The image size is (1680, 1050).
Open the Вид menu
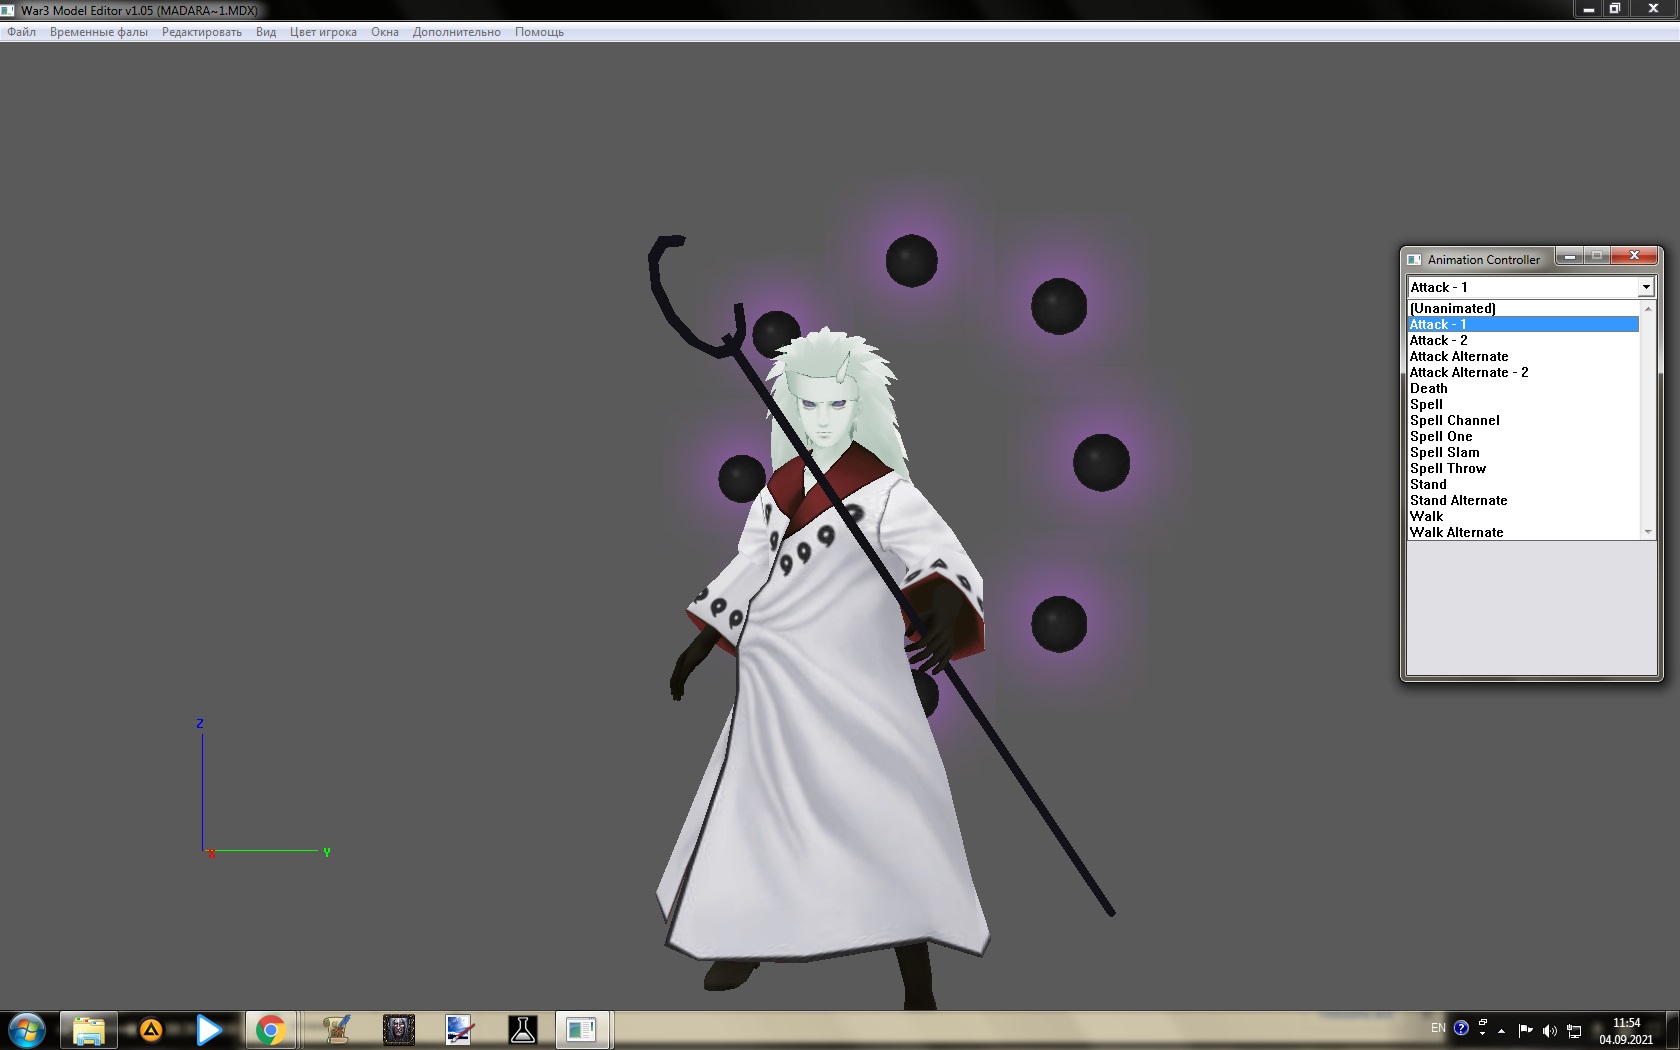266,32
